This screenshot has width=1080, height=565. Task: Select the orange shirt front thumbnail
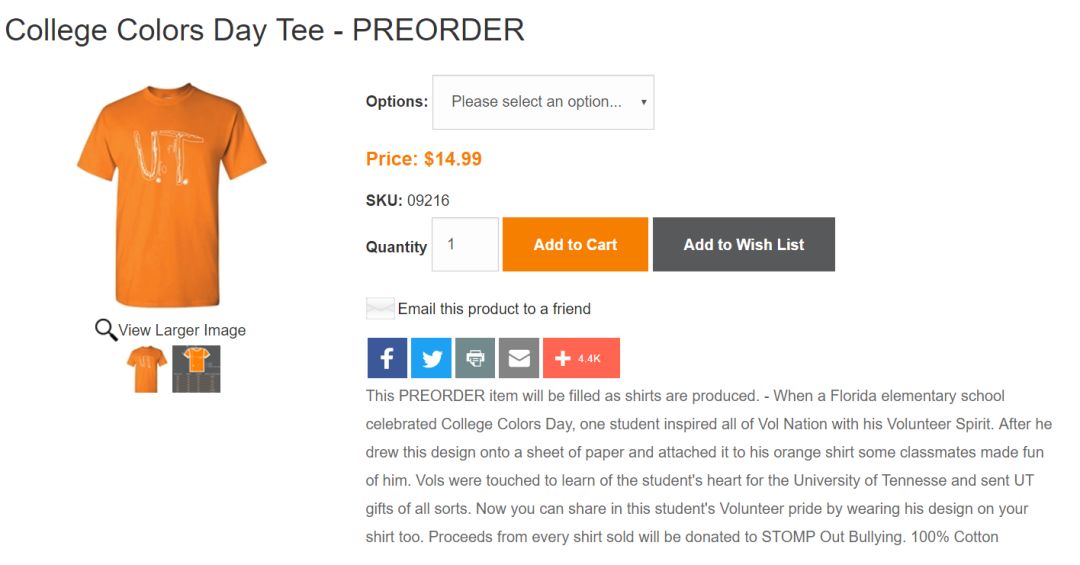pos(147,369)
